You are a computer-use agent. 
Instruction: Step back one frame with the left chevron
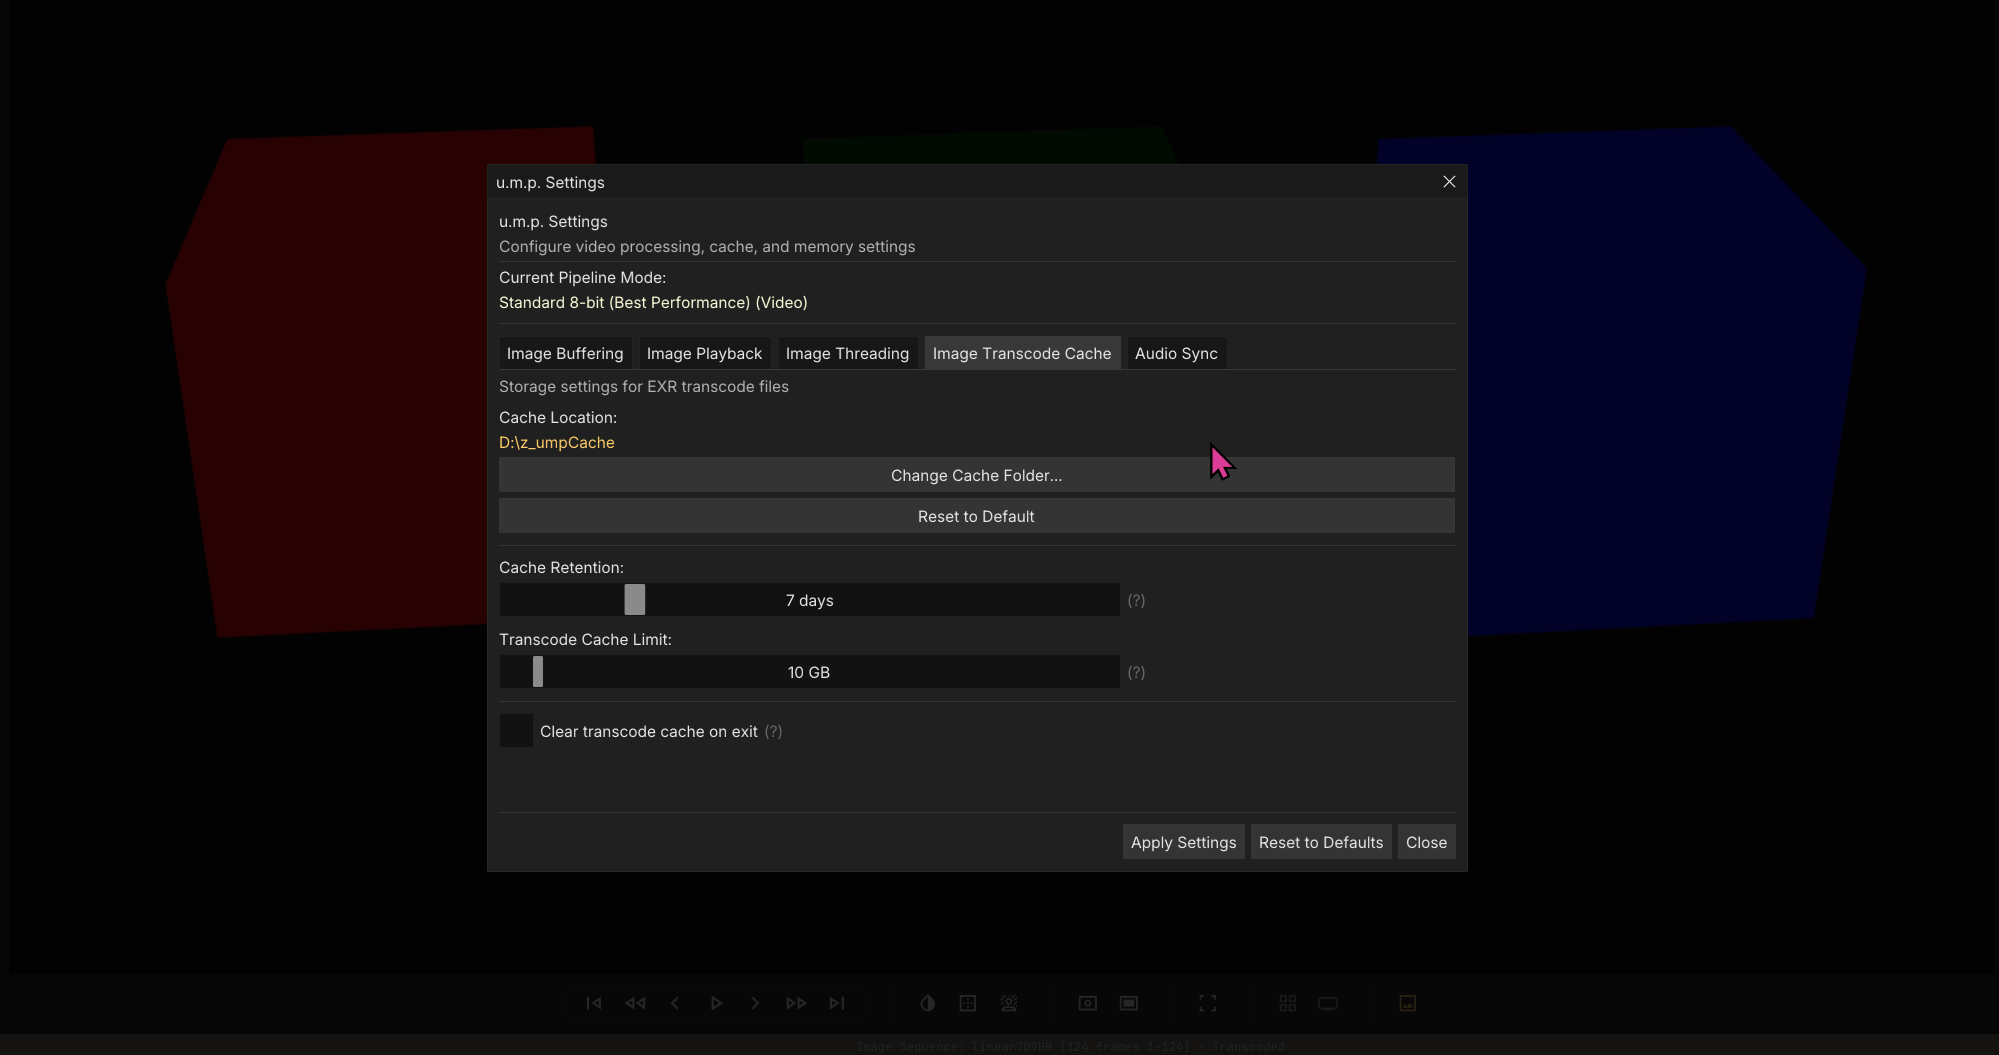(675, 1003)
